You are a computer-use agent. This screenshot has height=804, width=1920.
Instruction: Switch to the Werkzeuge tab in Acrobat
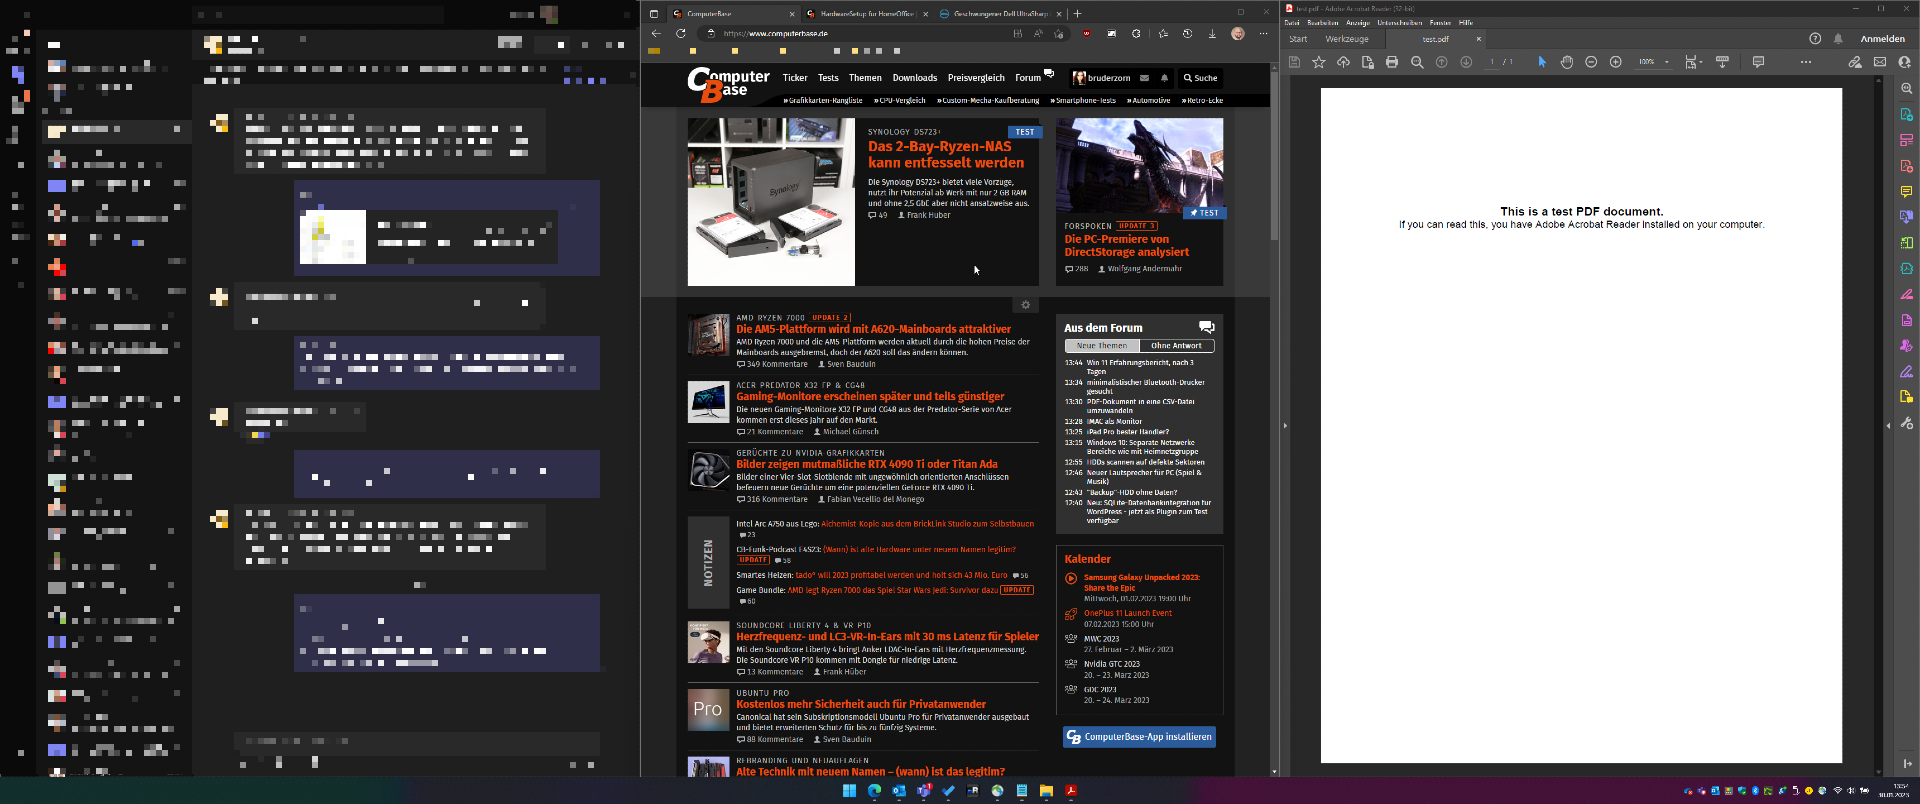[x=1347, y=39]
